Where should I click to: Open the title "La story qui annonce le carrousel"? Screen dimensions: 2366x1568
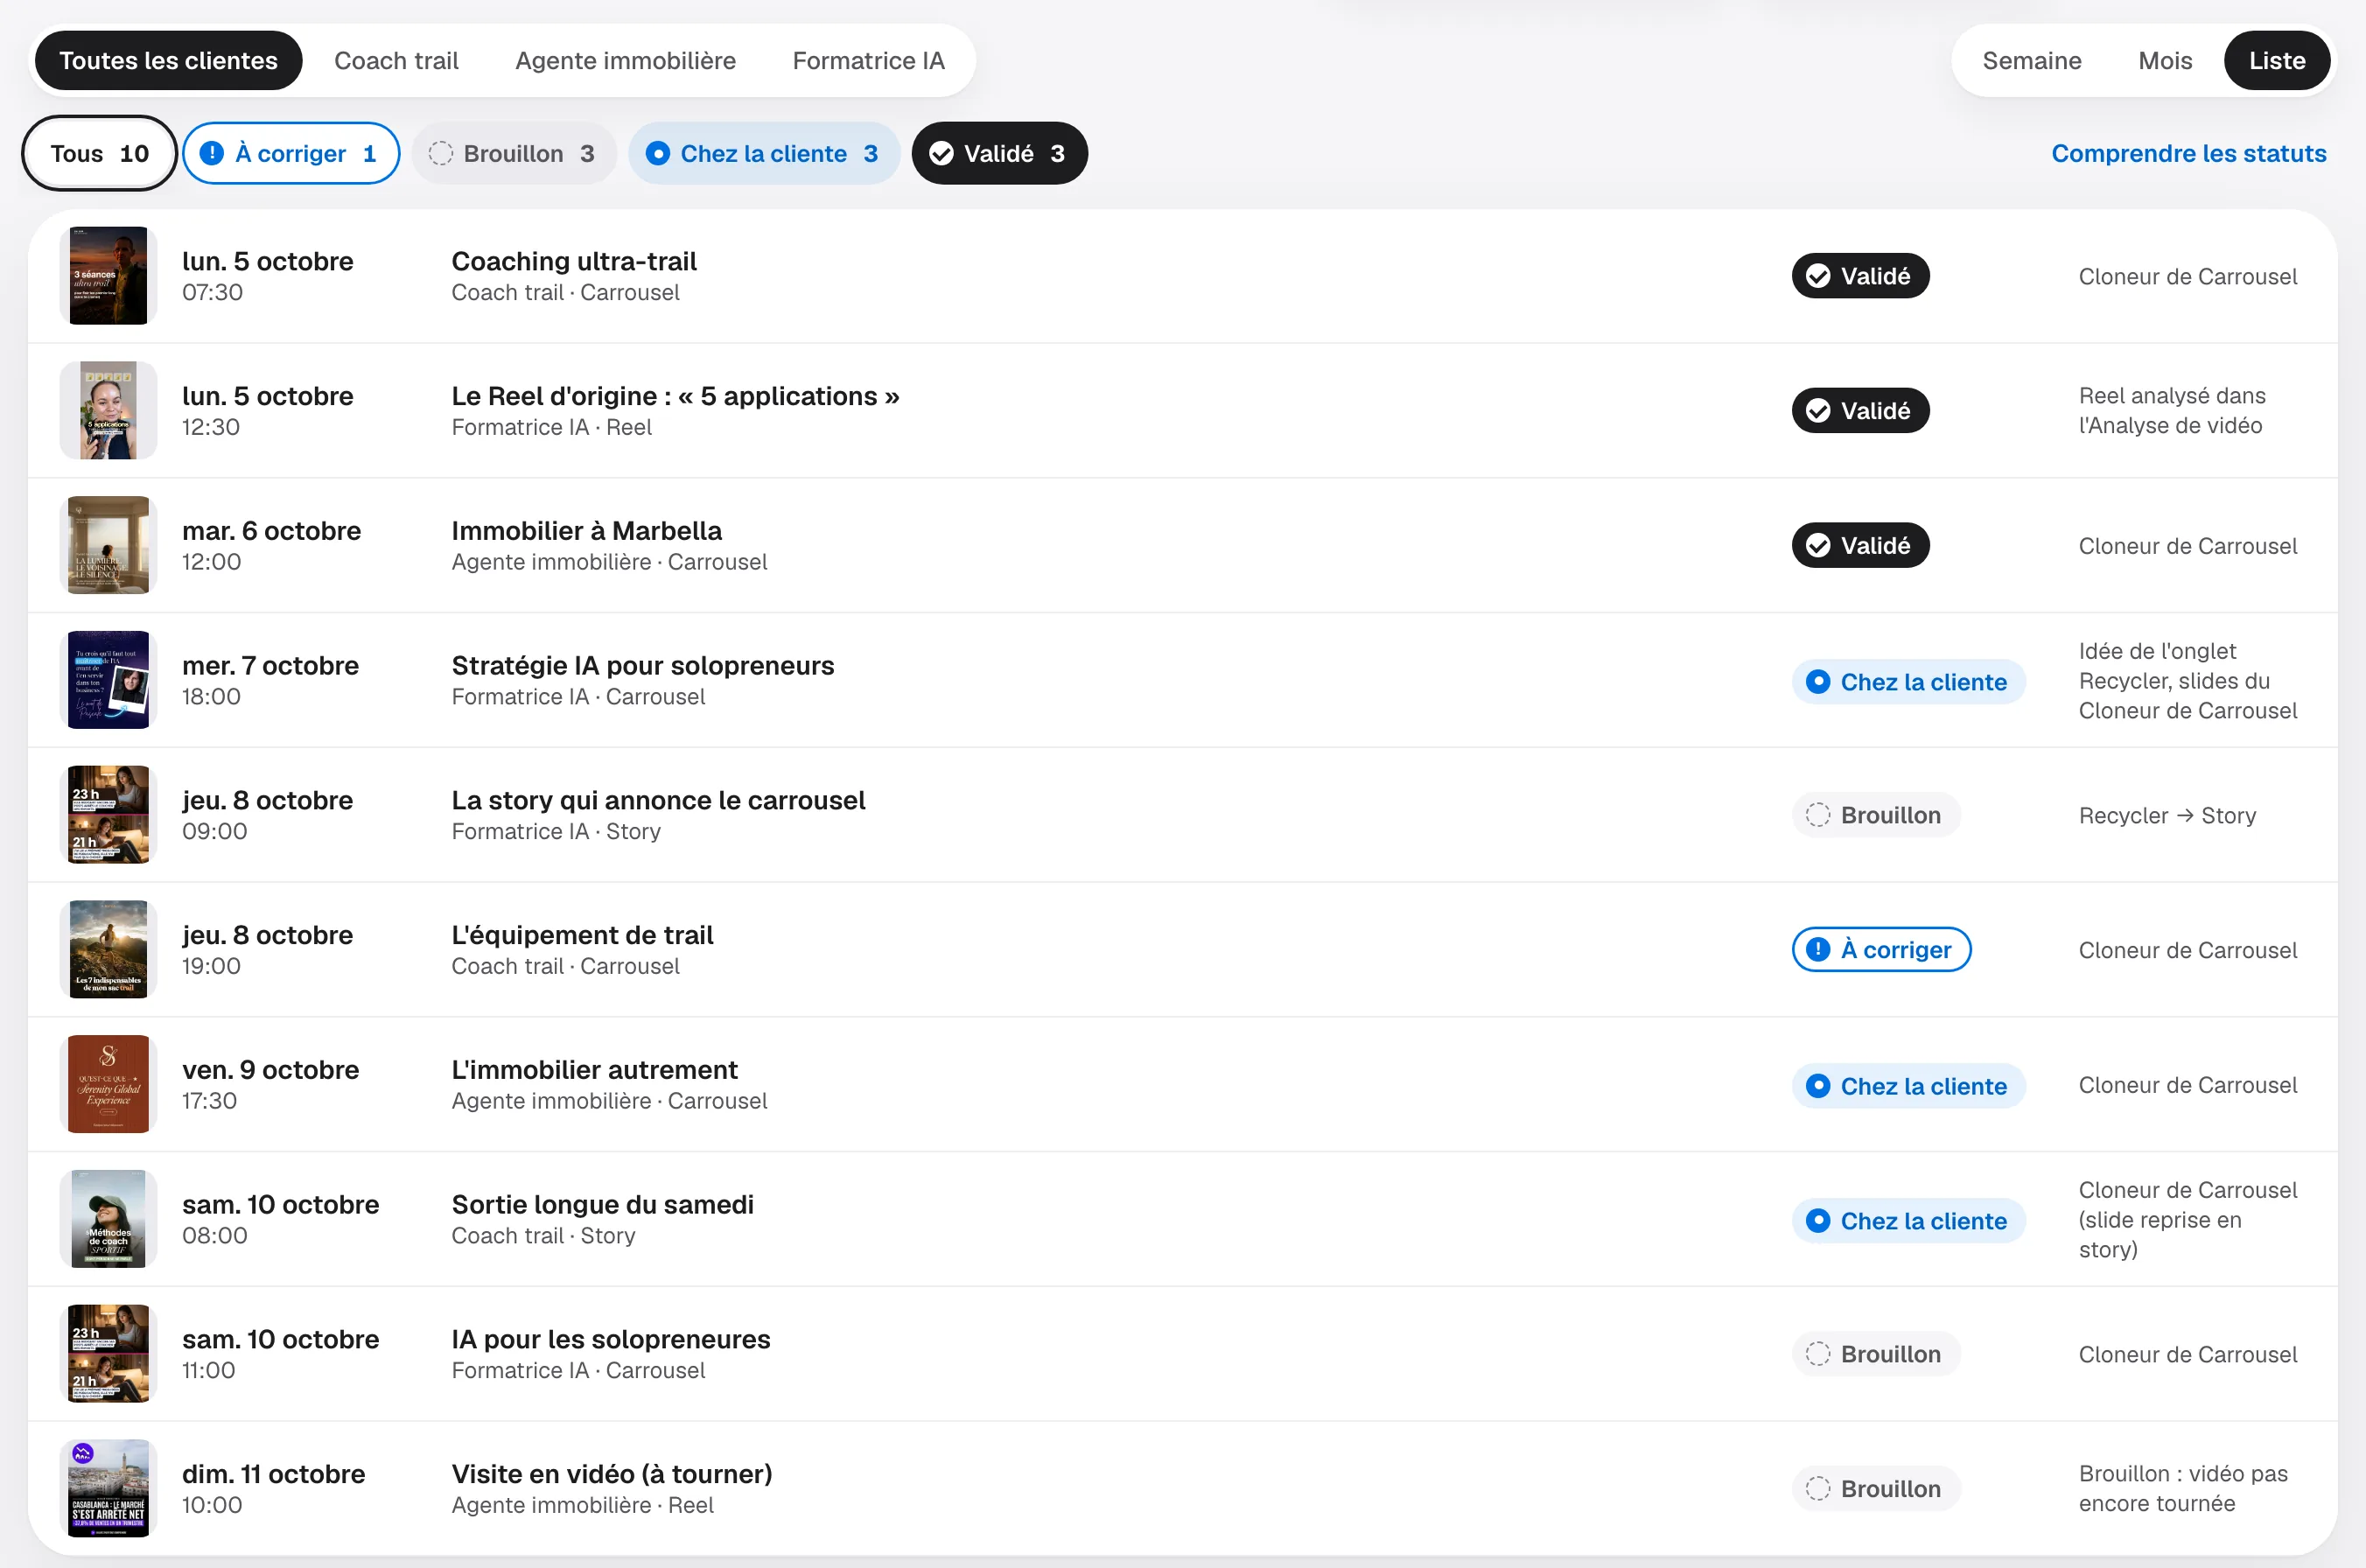[658, 800]
